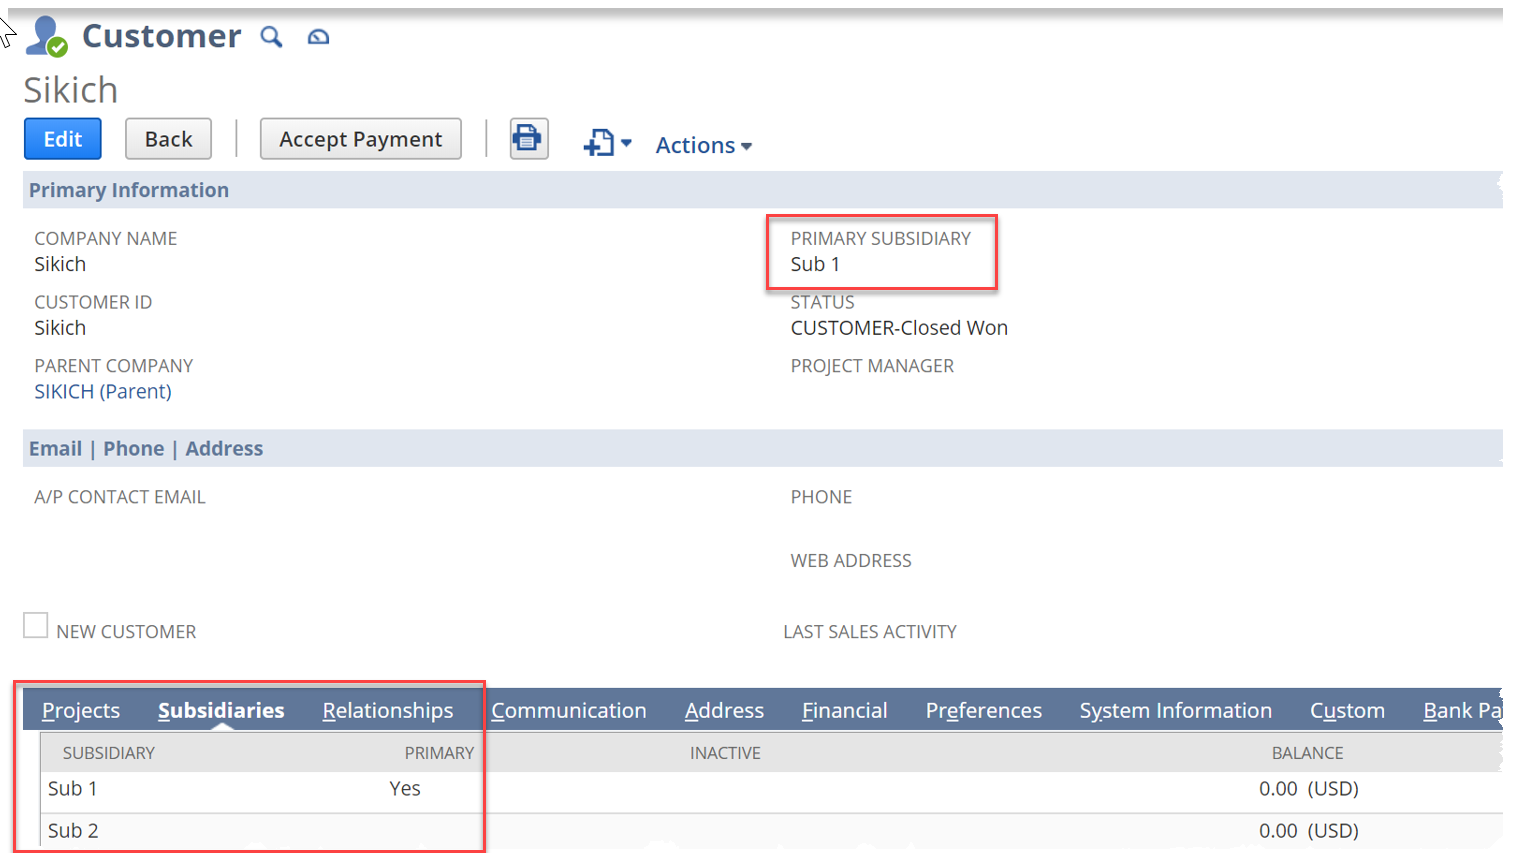The image size is (1528, 853).
Task: Open the arrow beside the new-document icon
Action: coord(627,143)
